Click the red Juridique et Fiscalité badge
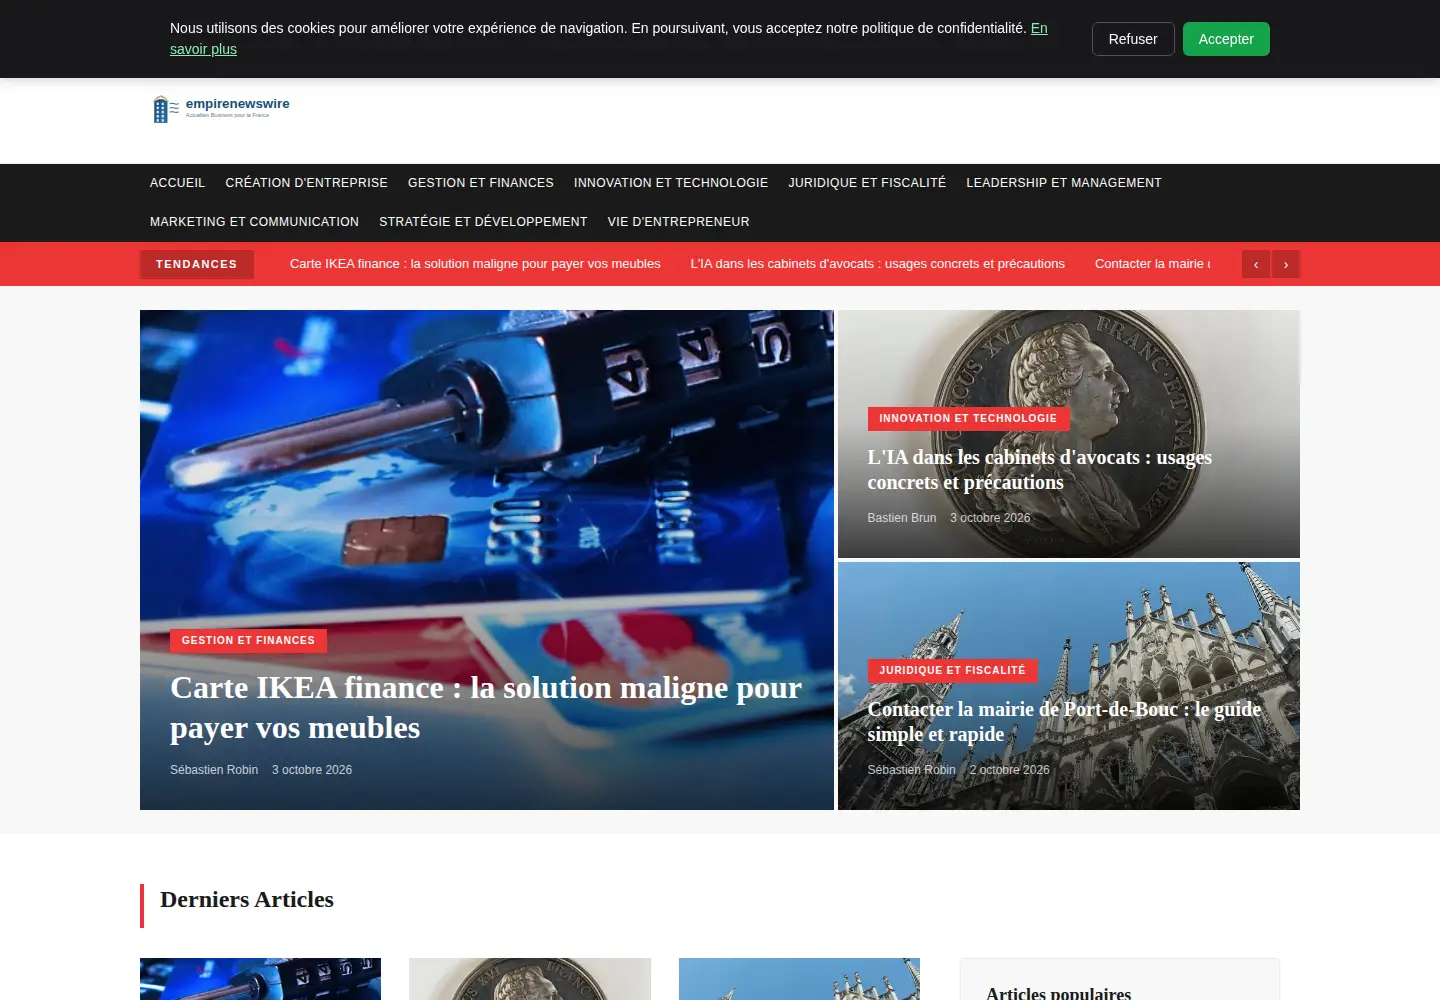1440x1000 pixels. click(952, 671)
